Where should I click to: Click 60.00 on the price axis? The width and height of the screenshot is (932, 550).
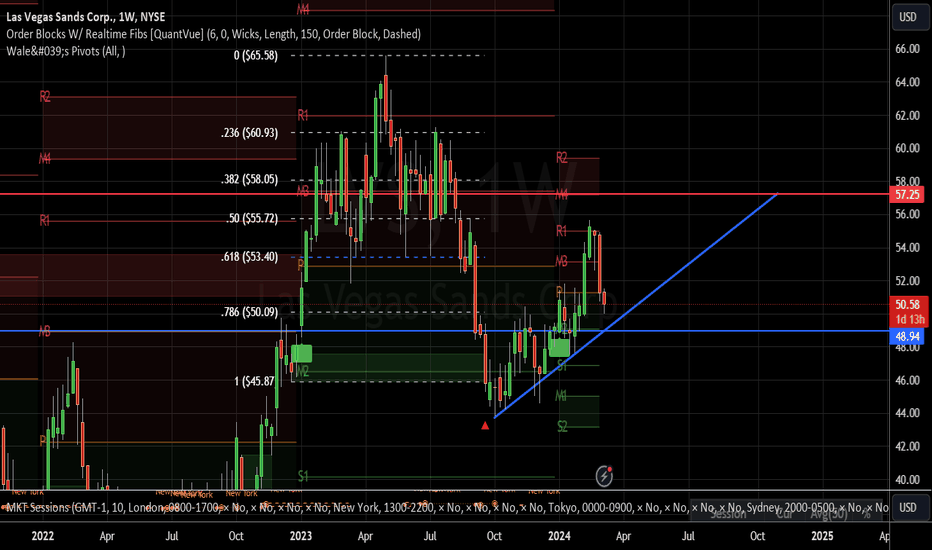pos(908,148)
